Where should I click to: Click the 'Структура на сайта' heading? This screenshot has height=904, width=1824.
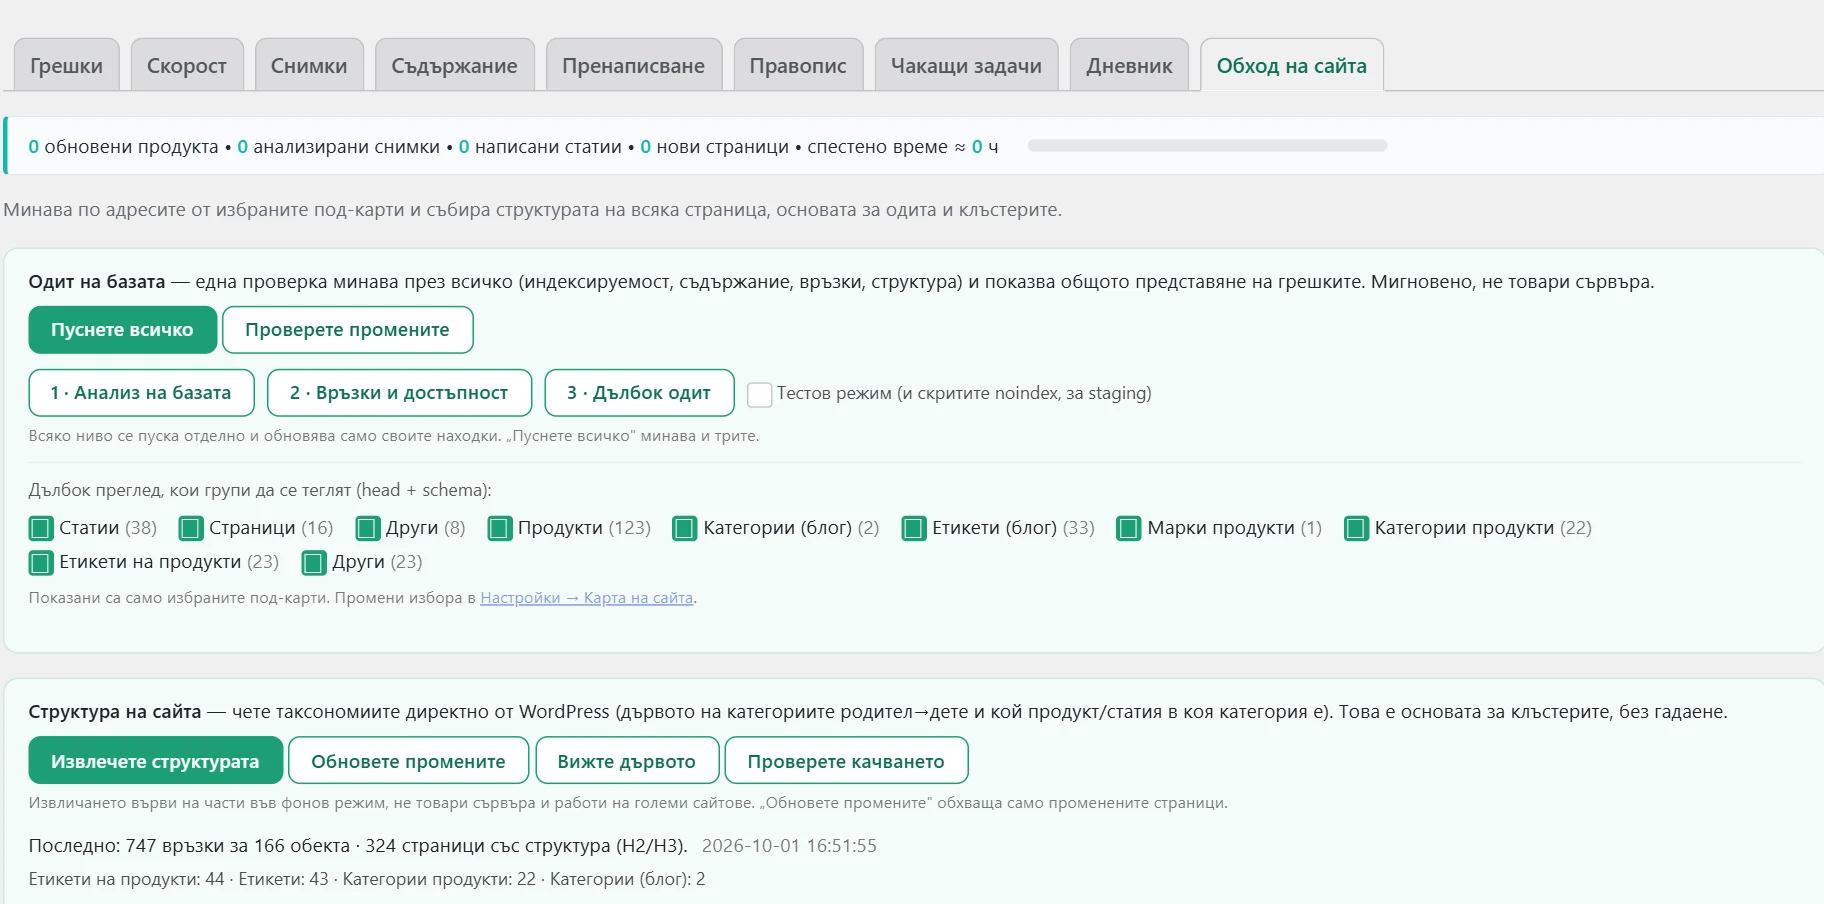[x=115, y=712]
